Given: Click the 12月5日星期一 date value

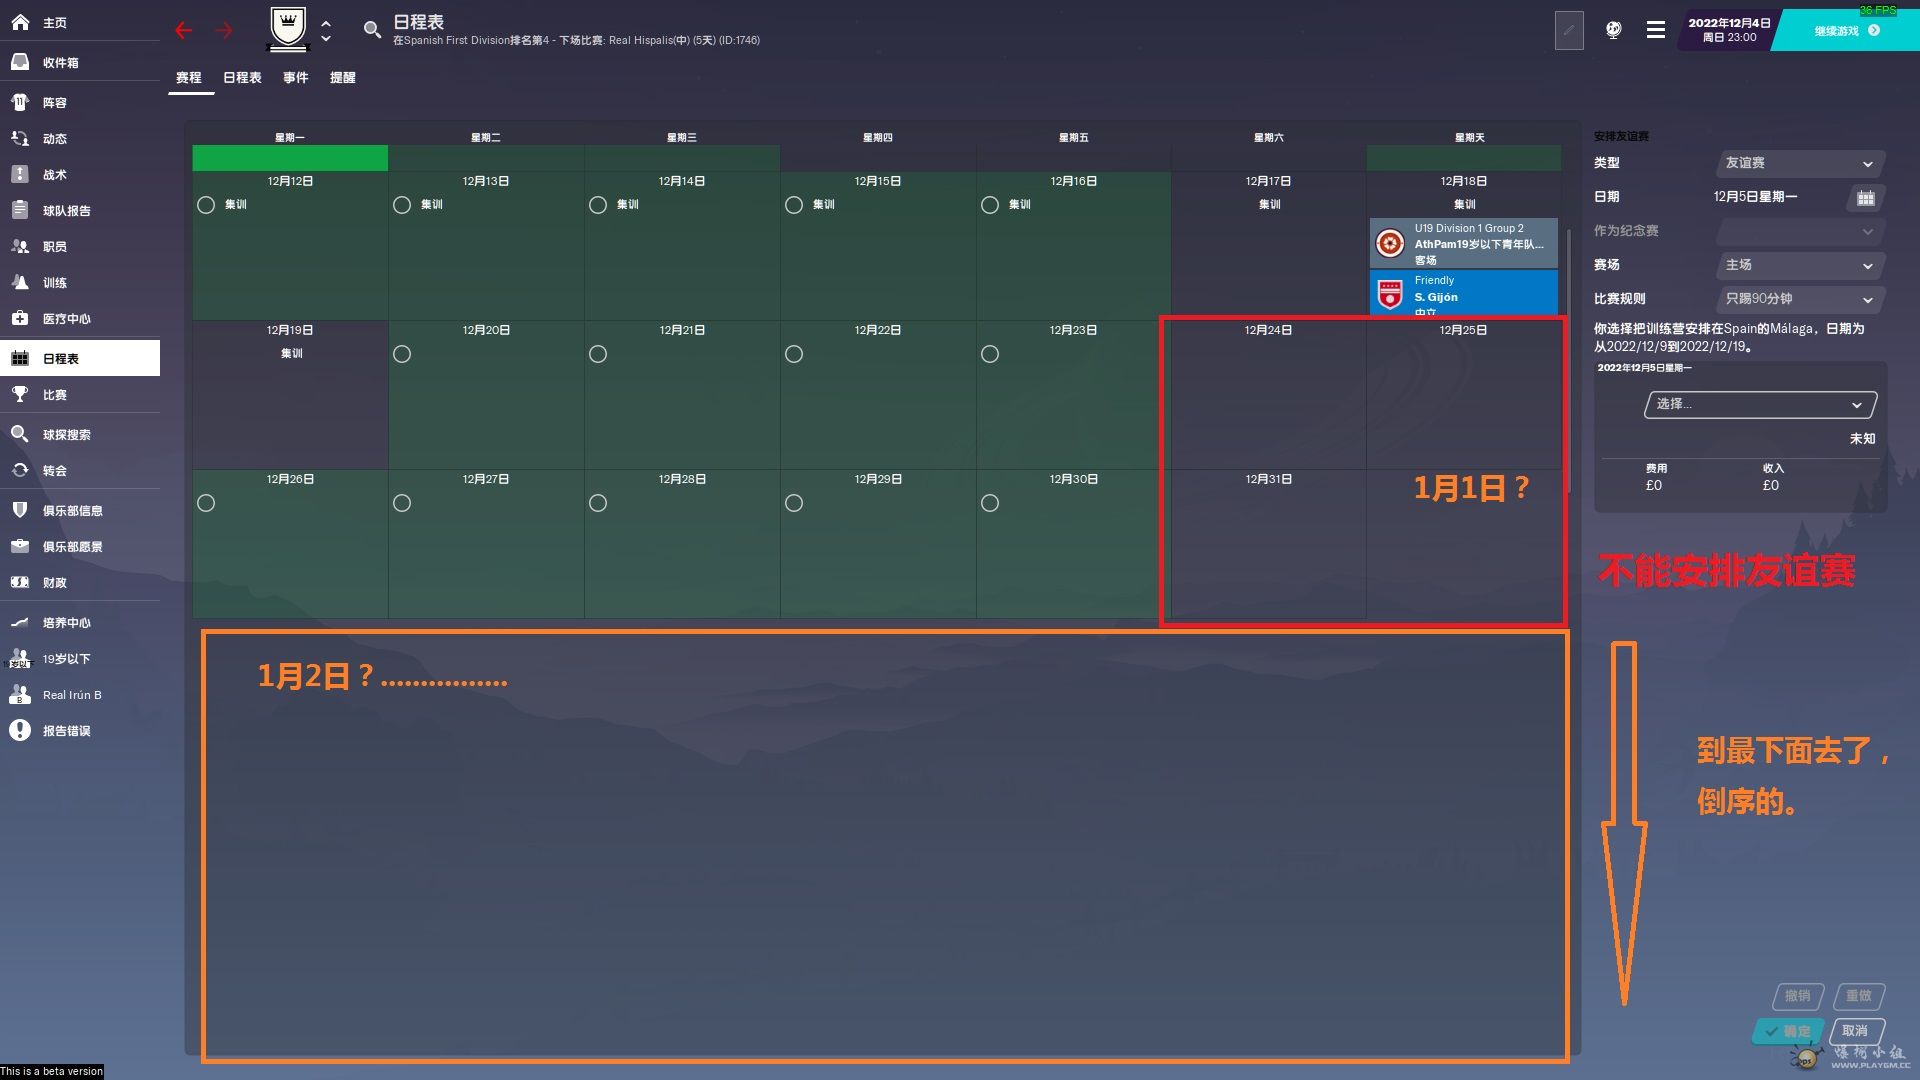Looking at the screenshot, I should point(1755,197).
